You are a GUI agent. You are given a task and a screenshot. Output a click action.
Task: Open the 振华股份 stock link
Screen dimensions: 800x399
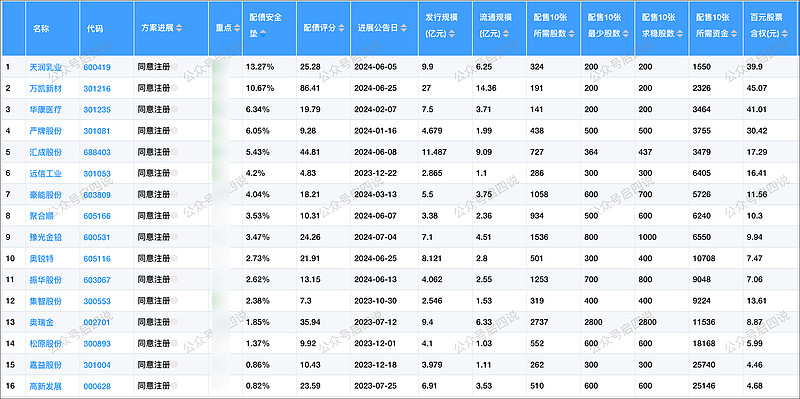[46, 280]
